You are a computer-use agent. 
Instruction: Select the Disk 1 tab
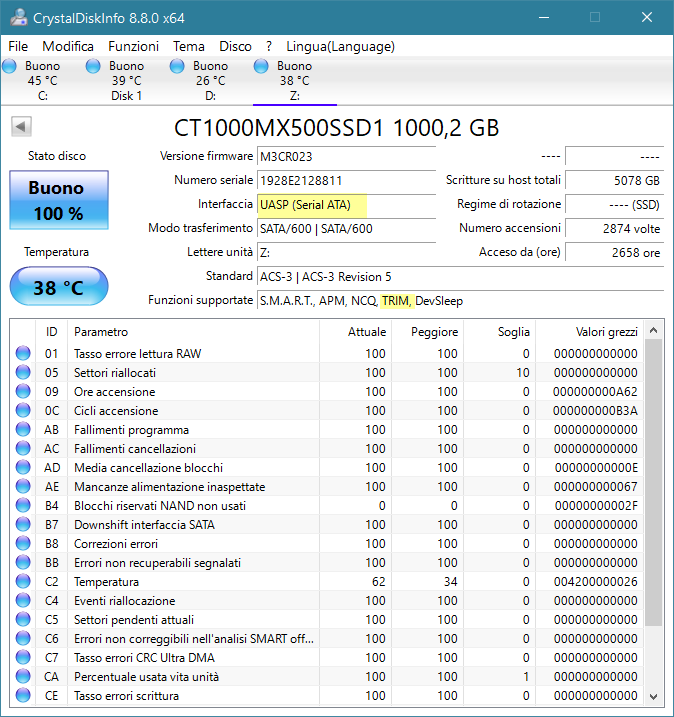click(127, 81)
